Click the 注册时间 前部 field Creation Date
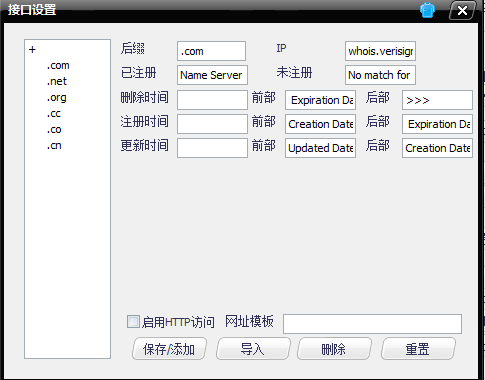485x380 pixels. [320, 124]
